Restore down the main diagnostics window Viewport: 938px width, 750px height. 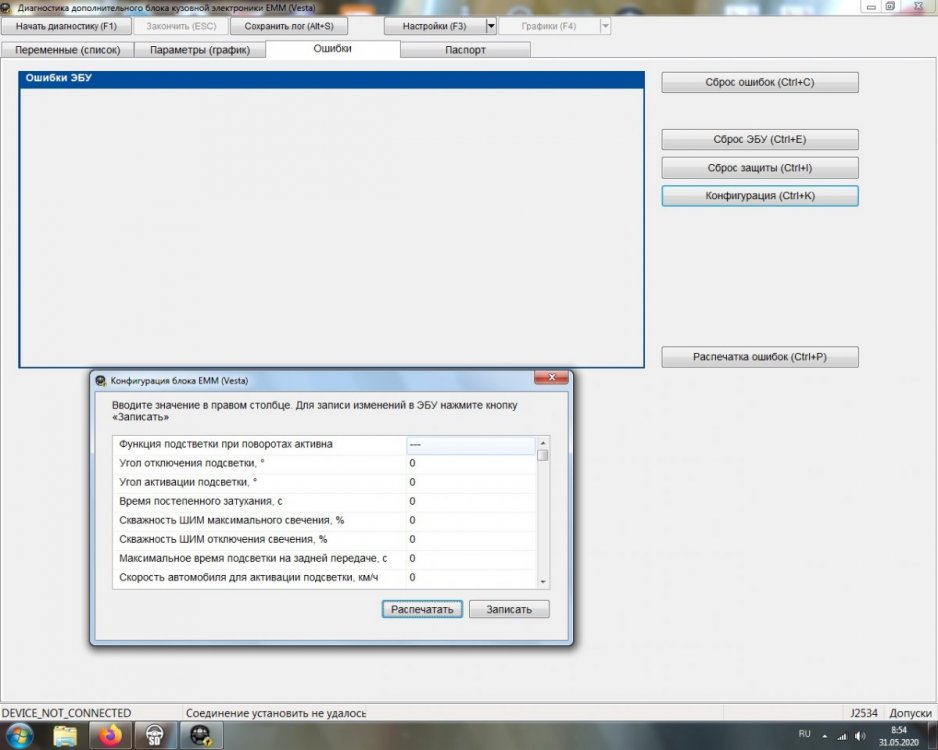(890, 6)
